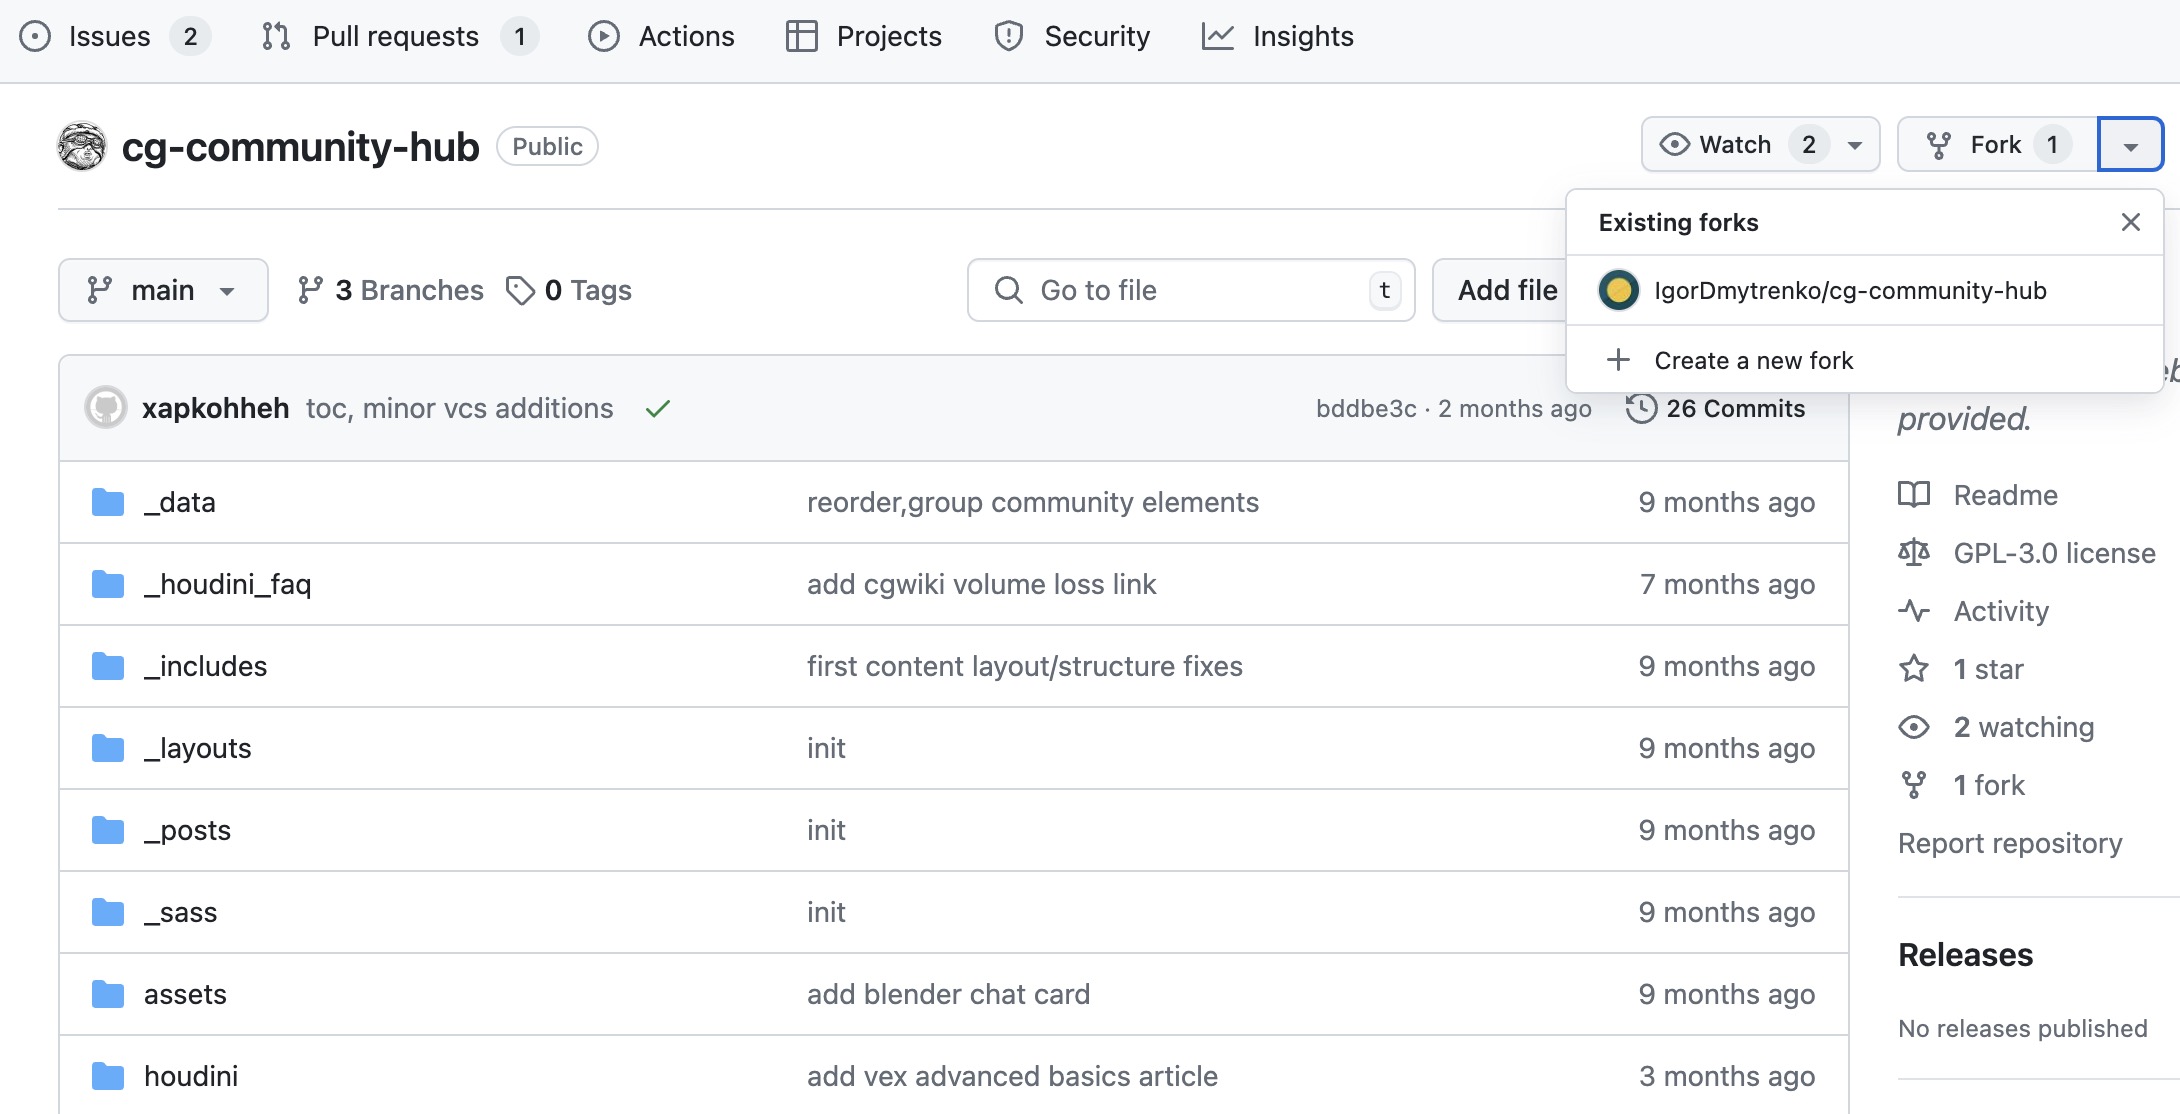This screenshot has height=1114, width=2180.
Task: Click Report repository
Action: coord(2010,843)
